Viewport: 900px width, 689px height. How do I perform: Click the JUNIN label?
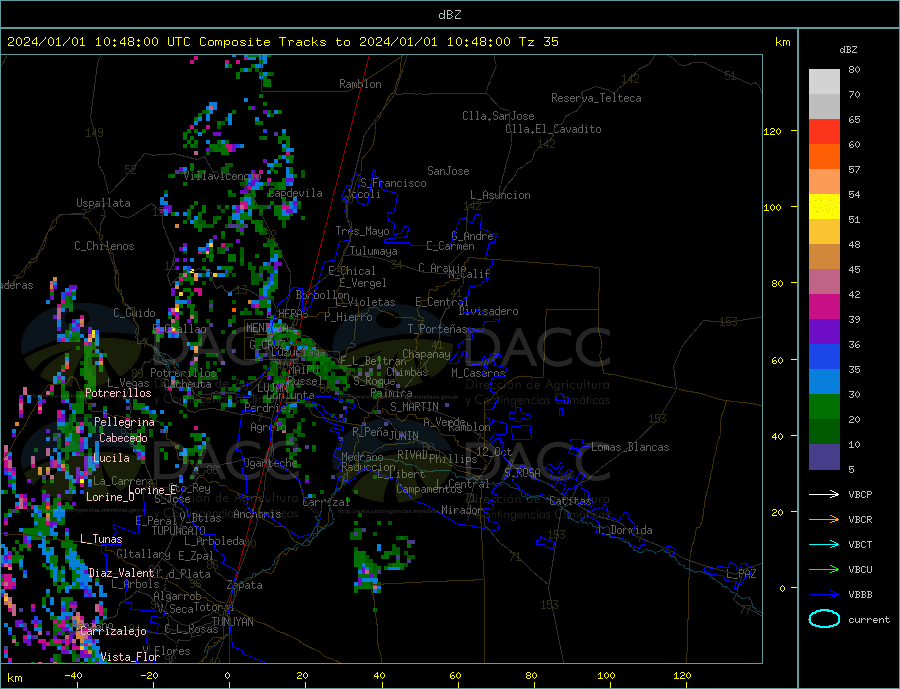[x=404, y=436]
